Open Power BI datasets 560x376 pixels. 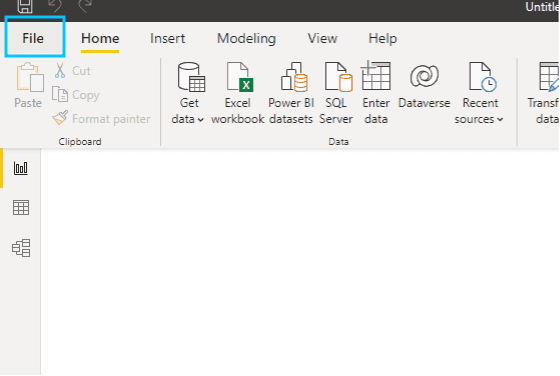point(291,93)
